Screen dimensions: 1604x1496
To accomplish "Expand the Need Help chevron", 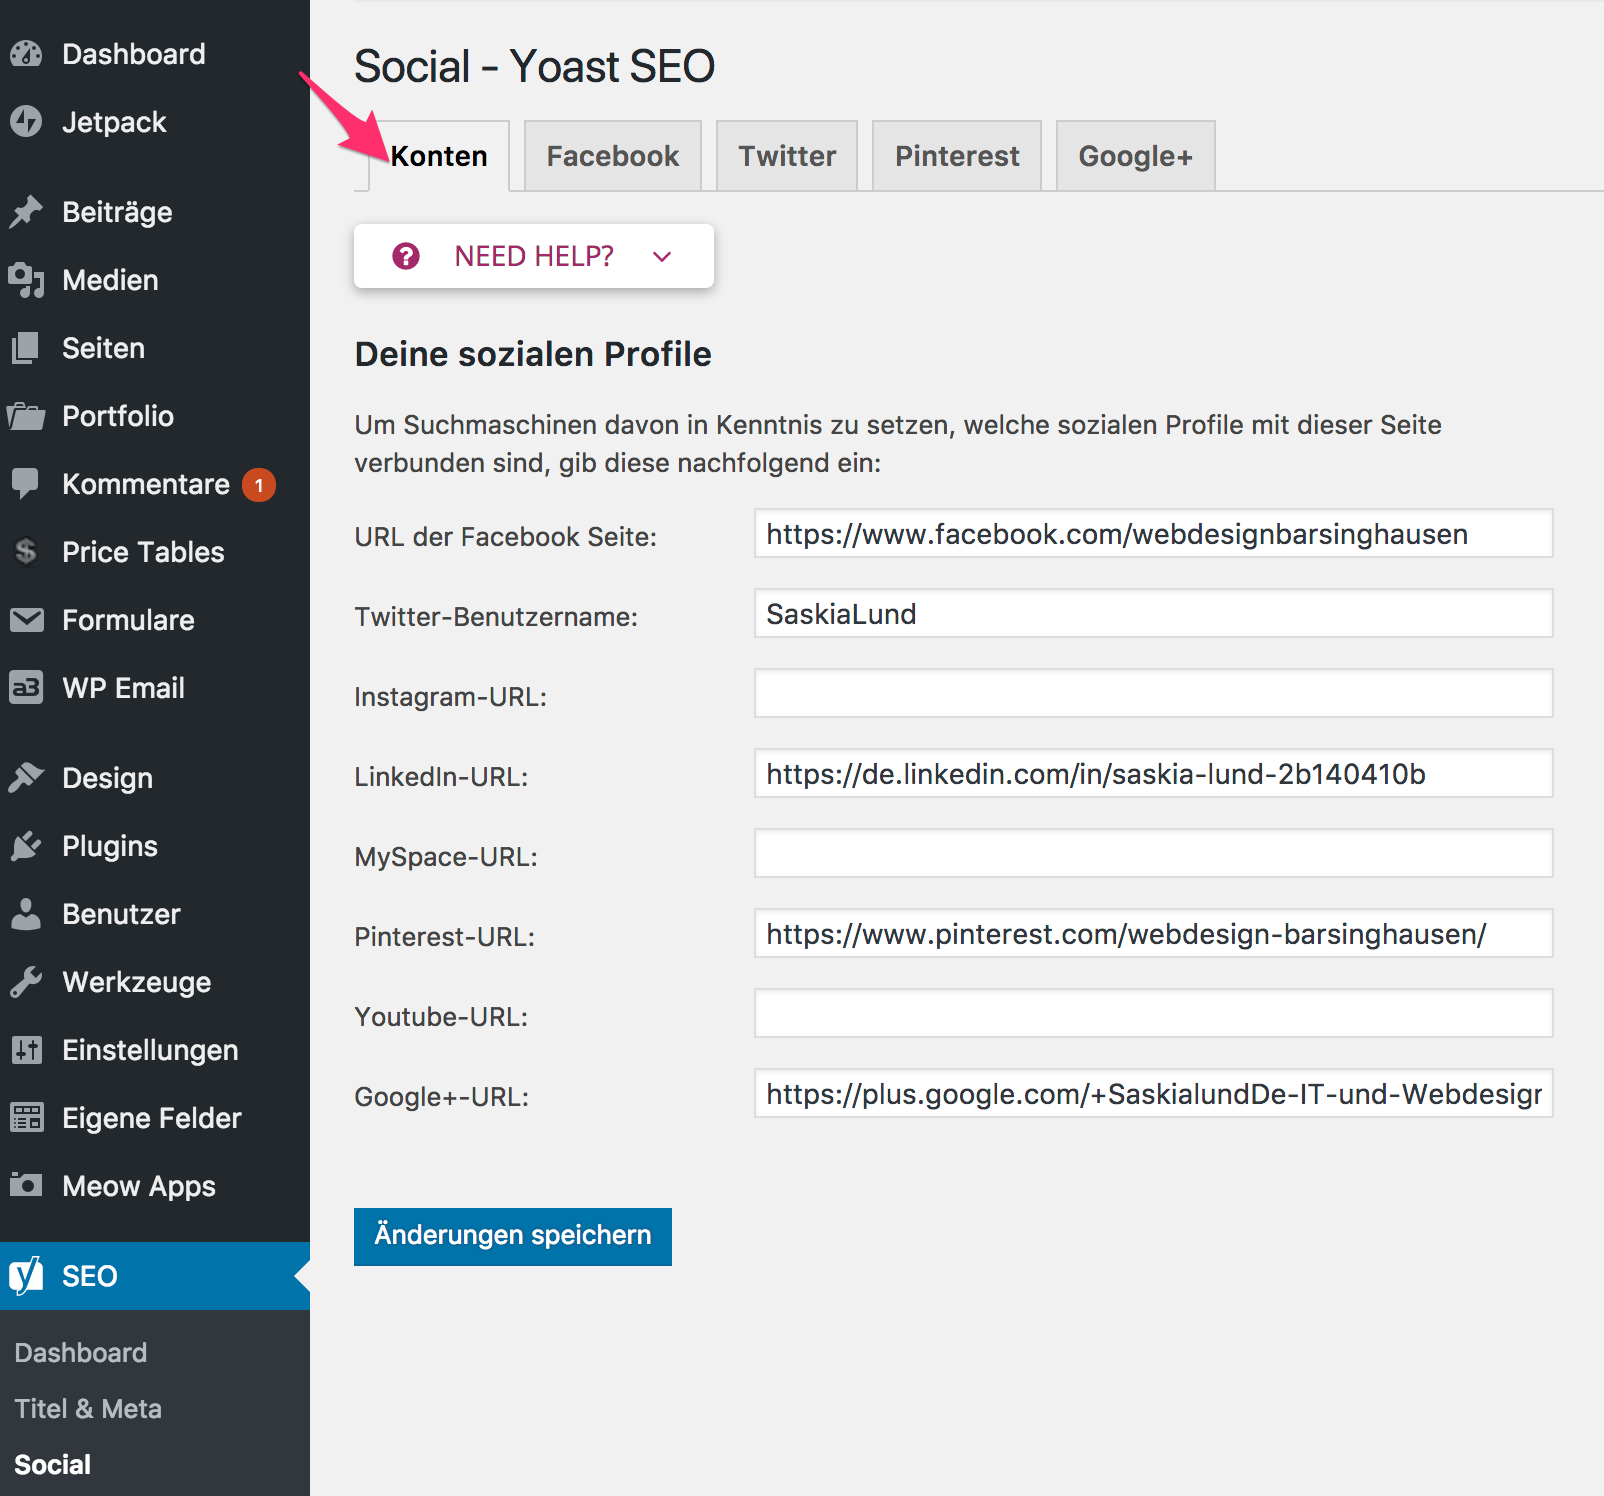I will [x=662, y=257].
